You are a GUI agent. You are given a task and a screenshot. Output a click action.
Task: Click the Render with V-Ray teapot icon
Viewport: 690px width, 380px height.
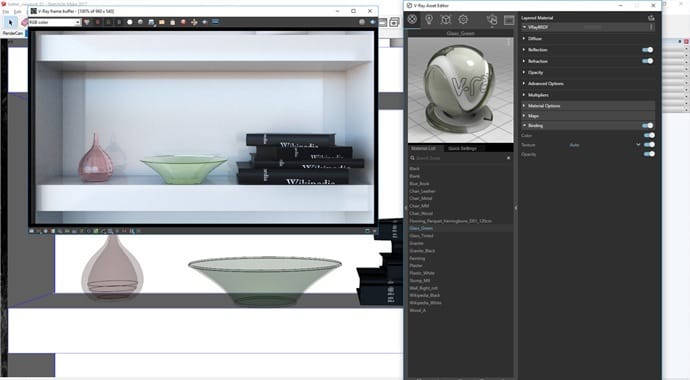click(492, 20)
